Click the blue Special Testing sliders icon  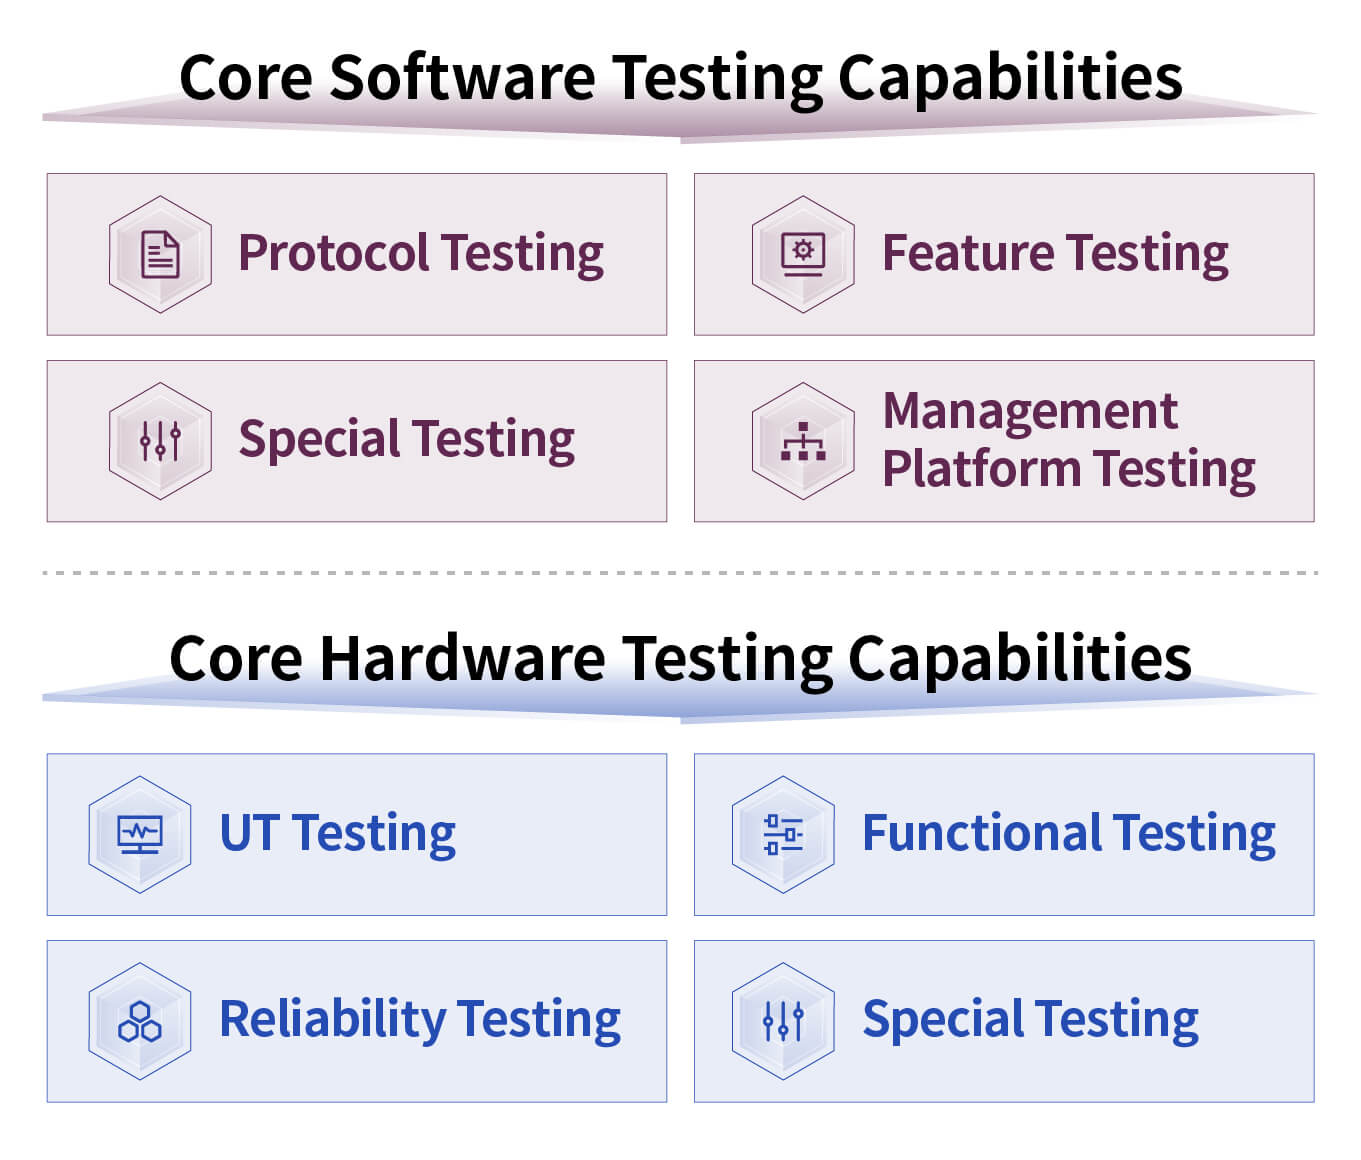[x=783, y=1021]
